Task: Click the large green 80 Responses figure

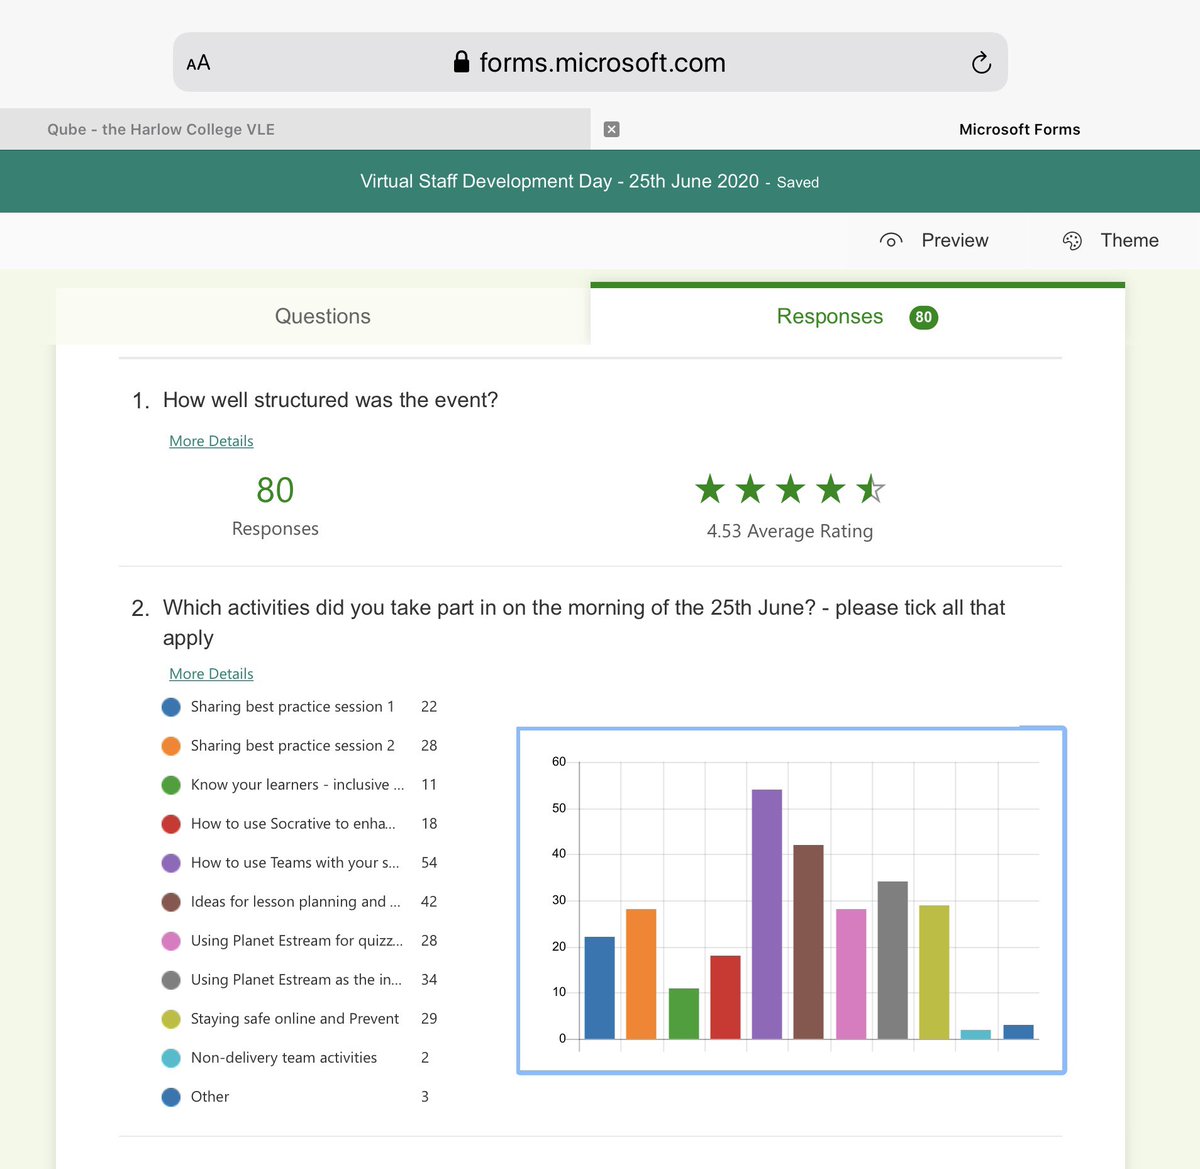Action: tap(275, 490)
